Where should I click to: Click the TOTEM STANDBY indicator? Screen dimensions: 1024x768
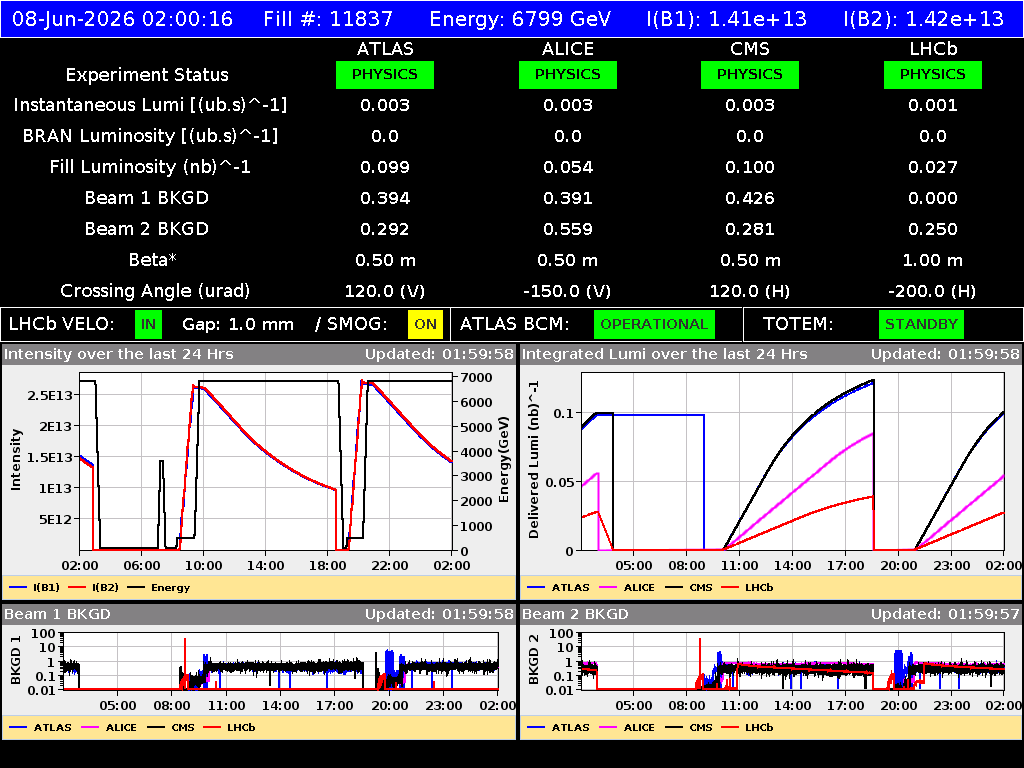pos(921,324)
